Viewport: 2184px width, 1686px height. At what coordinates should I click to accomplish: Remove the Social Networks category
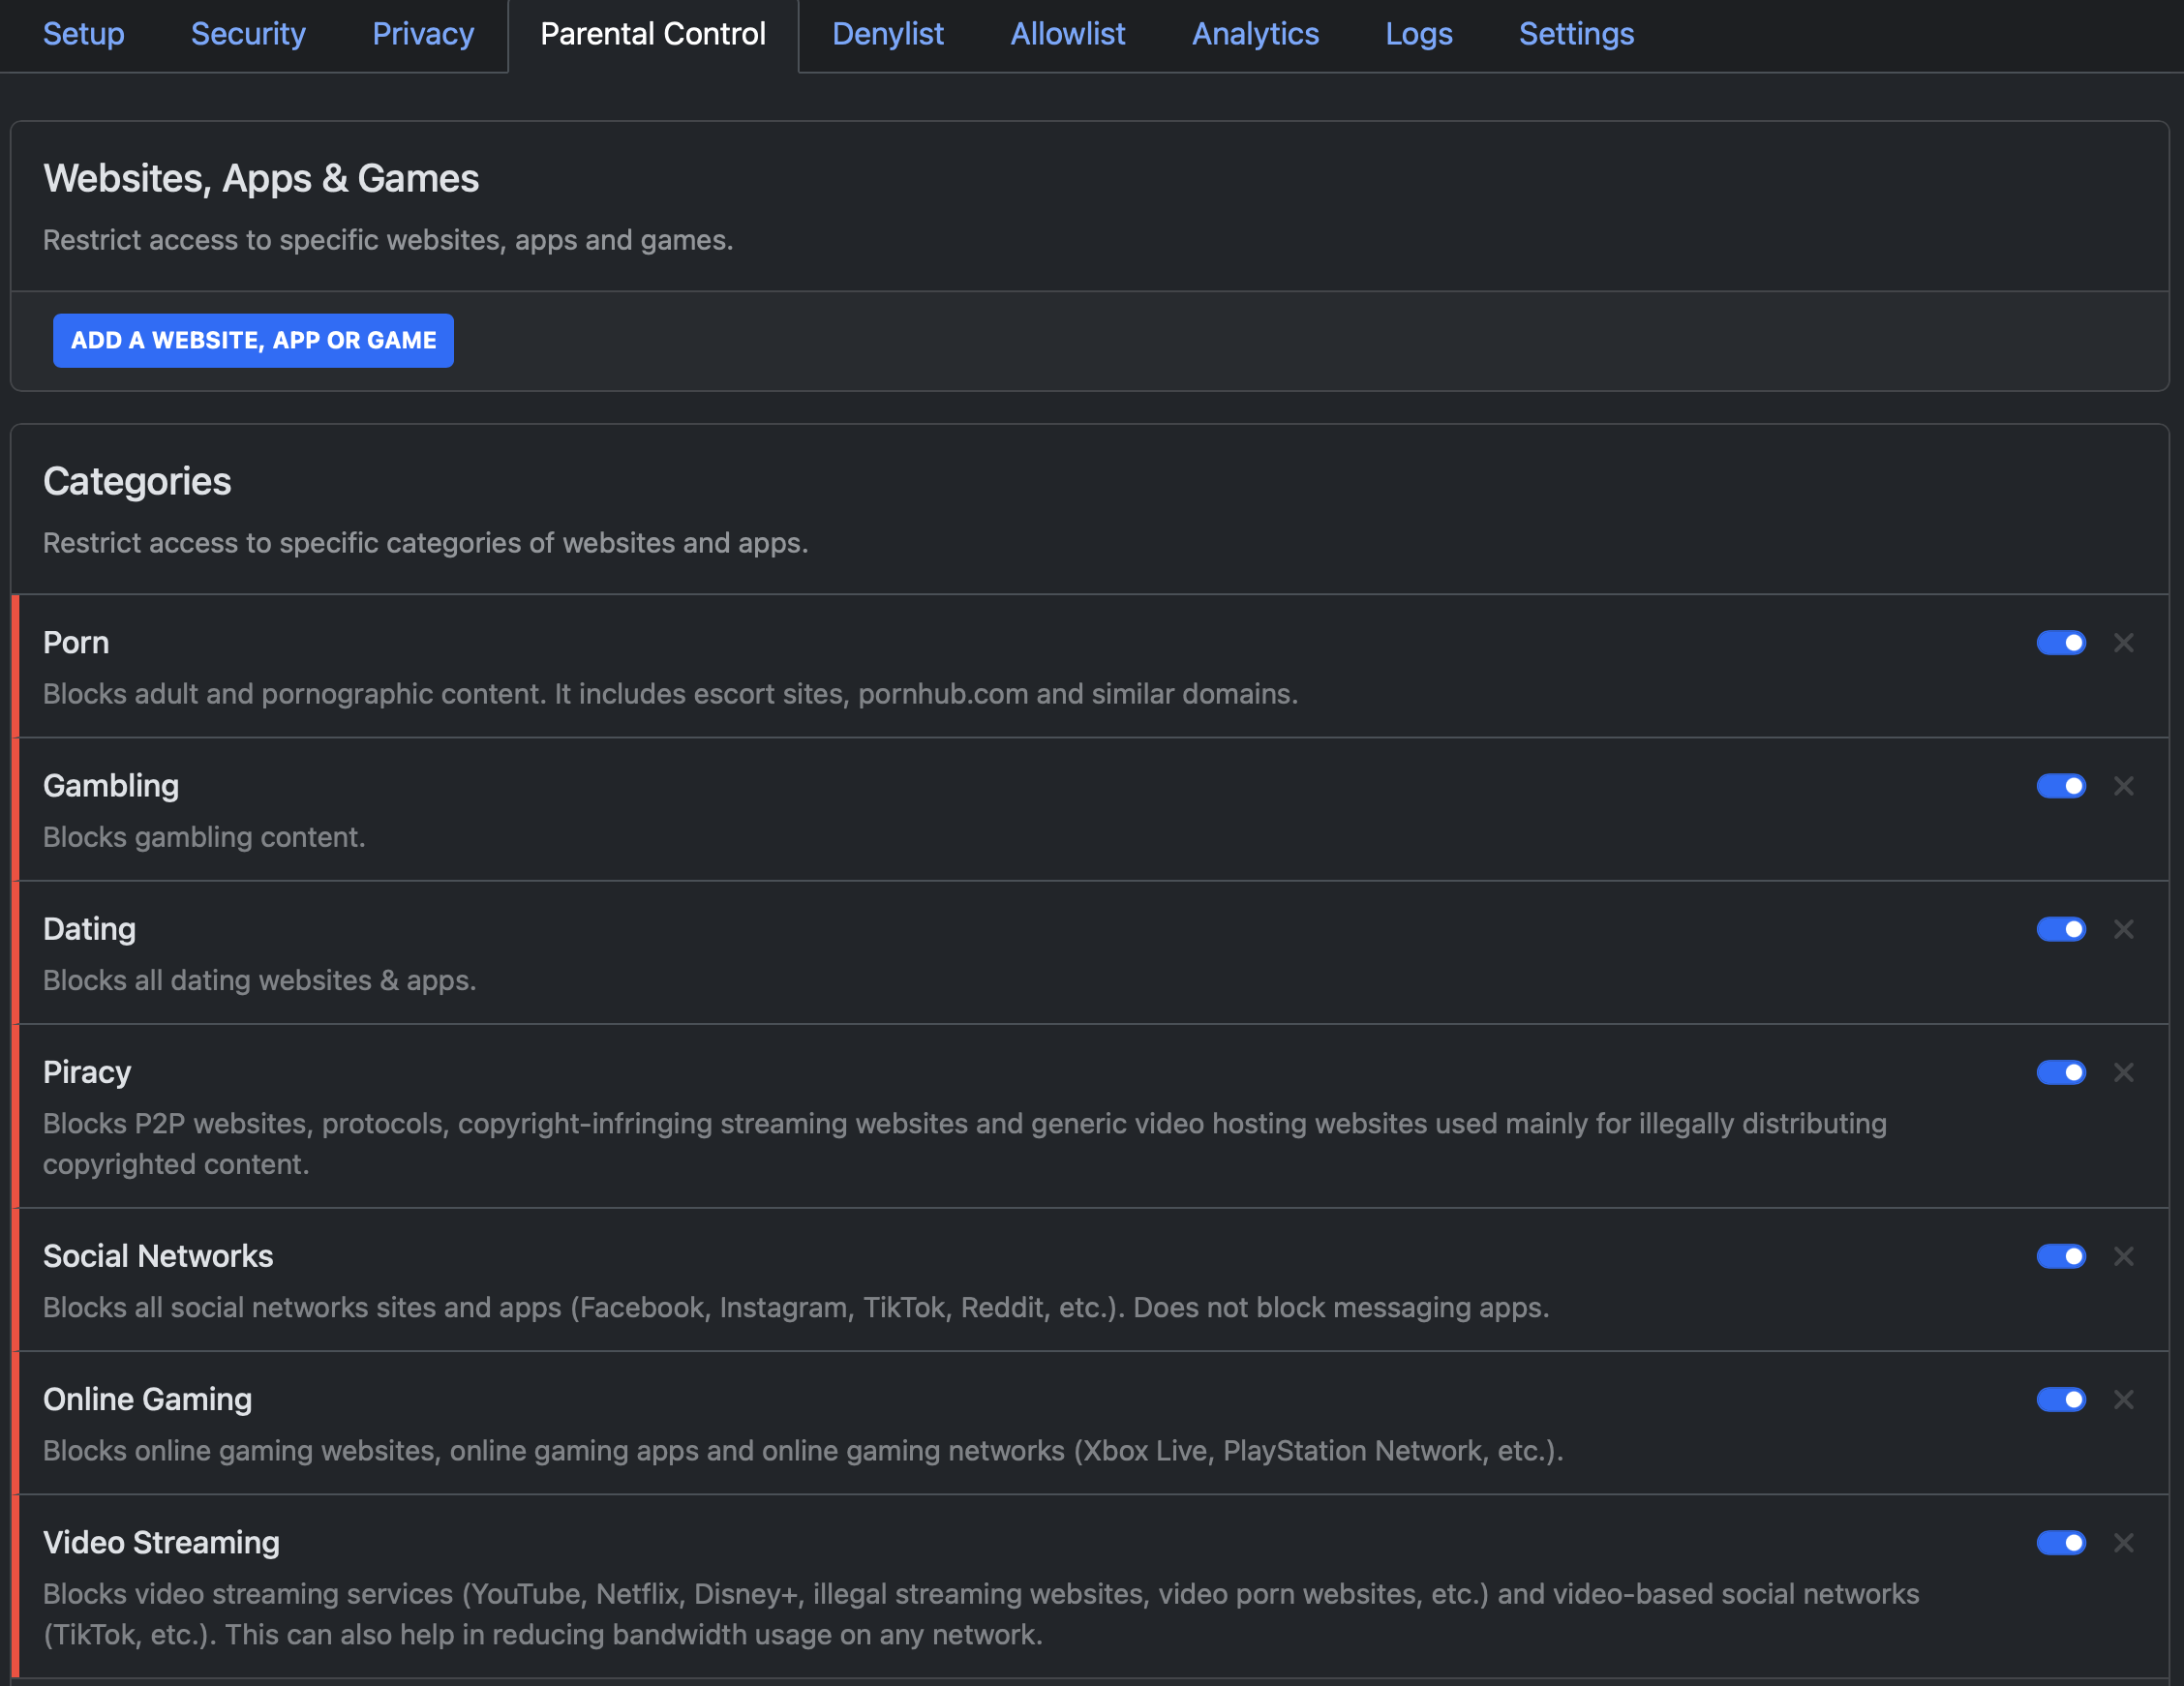coord(2124,1257)
